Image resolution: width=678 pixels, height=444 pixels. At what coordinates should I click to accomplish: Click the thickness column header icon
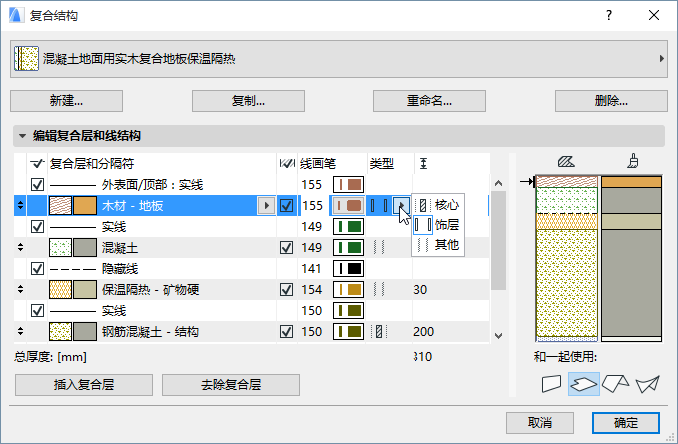click(423, 163)
